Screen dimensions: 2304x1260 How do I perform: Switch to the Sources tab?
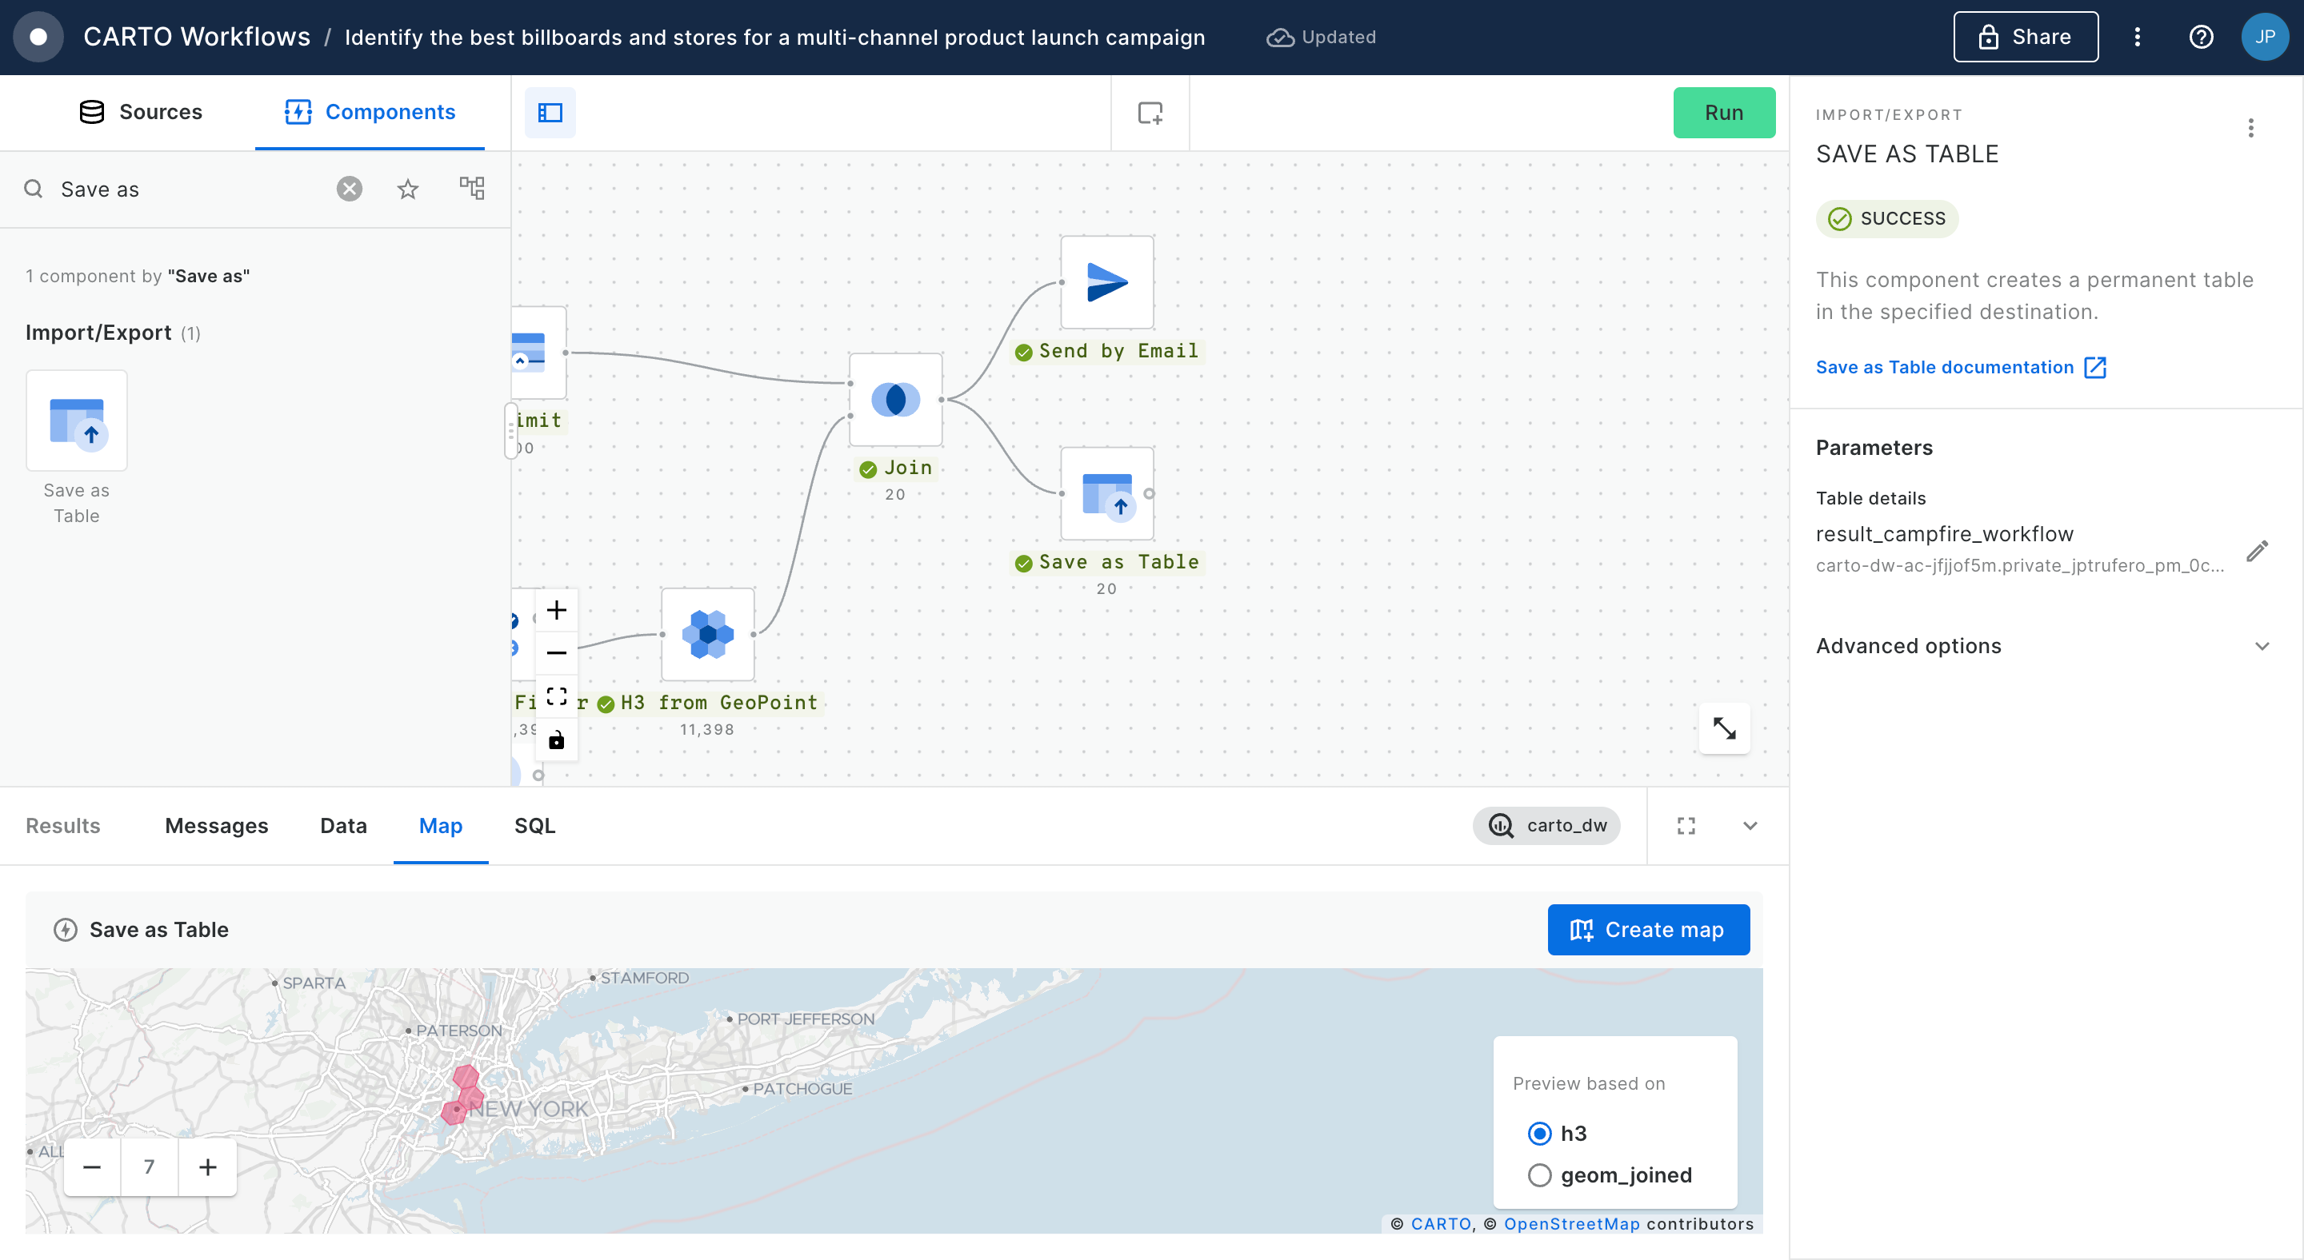point(140,112)
